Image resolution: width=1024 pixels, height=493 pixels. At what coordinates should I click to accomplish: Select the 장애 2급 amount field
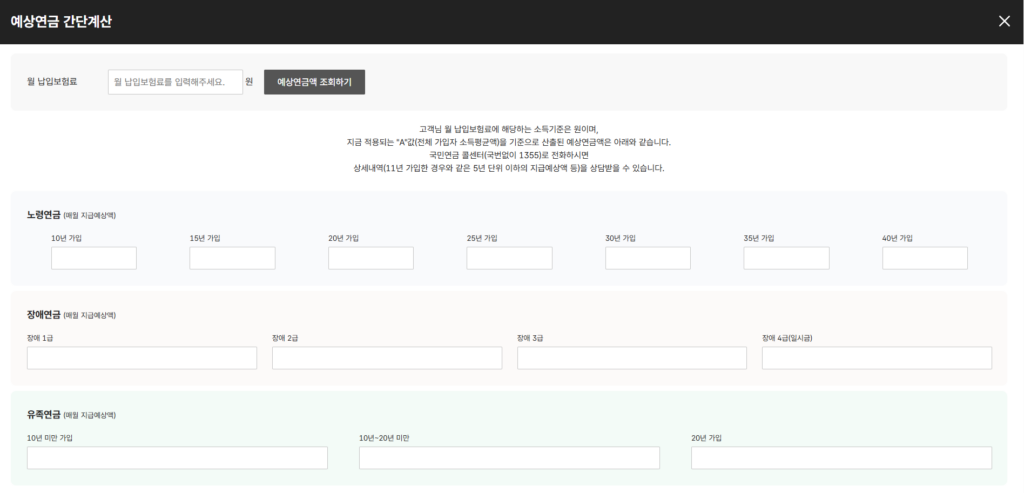click(387, 358)
